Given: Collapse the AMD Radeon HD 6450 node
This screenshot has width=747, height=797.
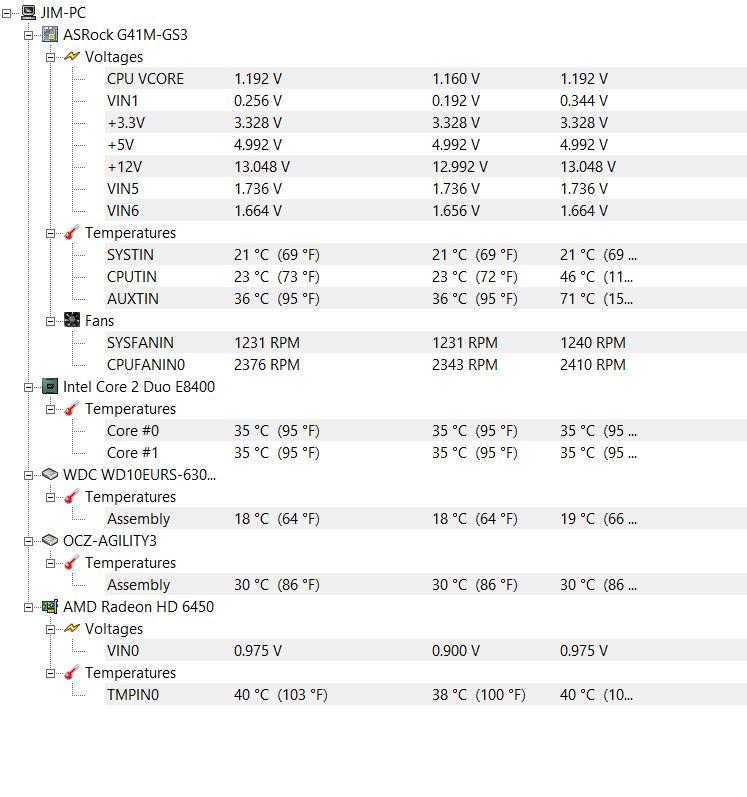Looking at the screenshot, I should 28,607.
